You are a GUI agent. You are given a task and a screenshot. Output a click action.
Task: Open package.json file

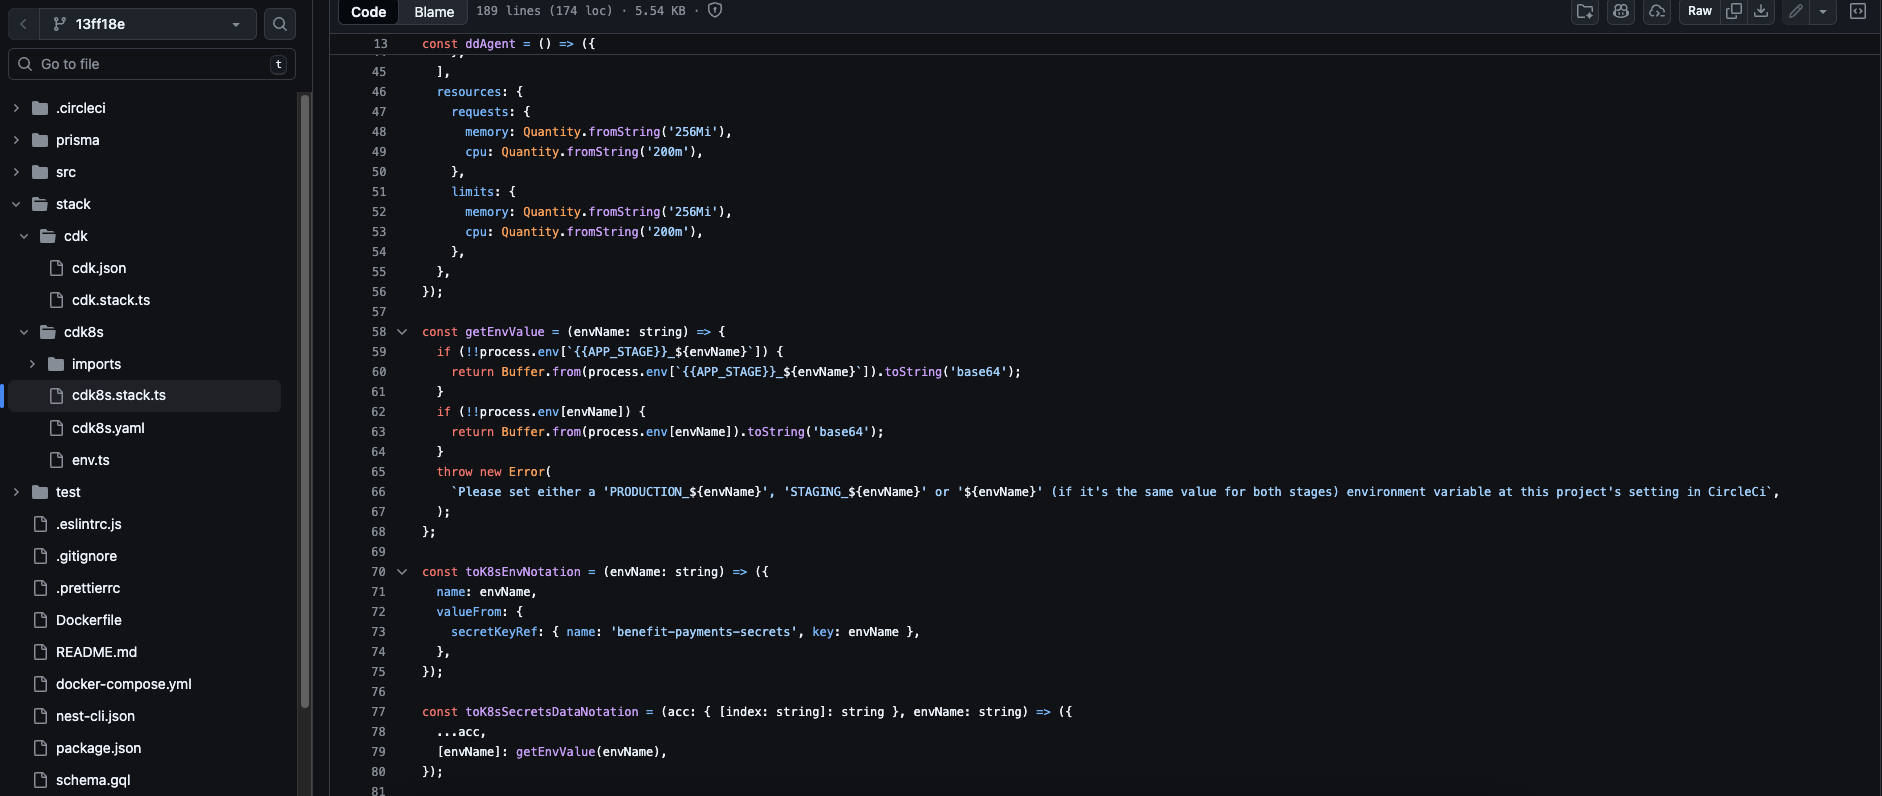coord(98,748)
